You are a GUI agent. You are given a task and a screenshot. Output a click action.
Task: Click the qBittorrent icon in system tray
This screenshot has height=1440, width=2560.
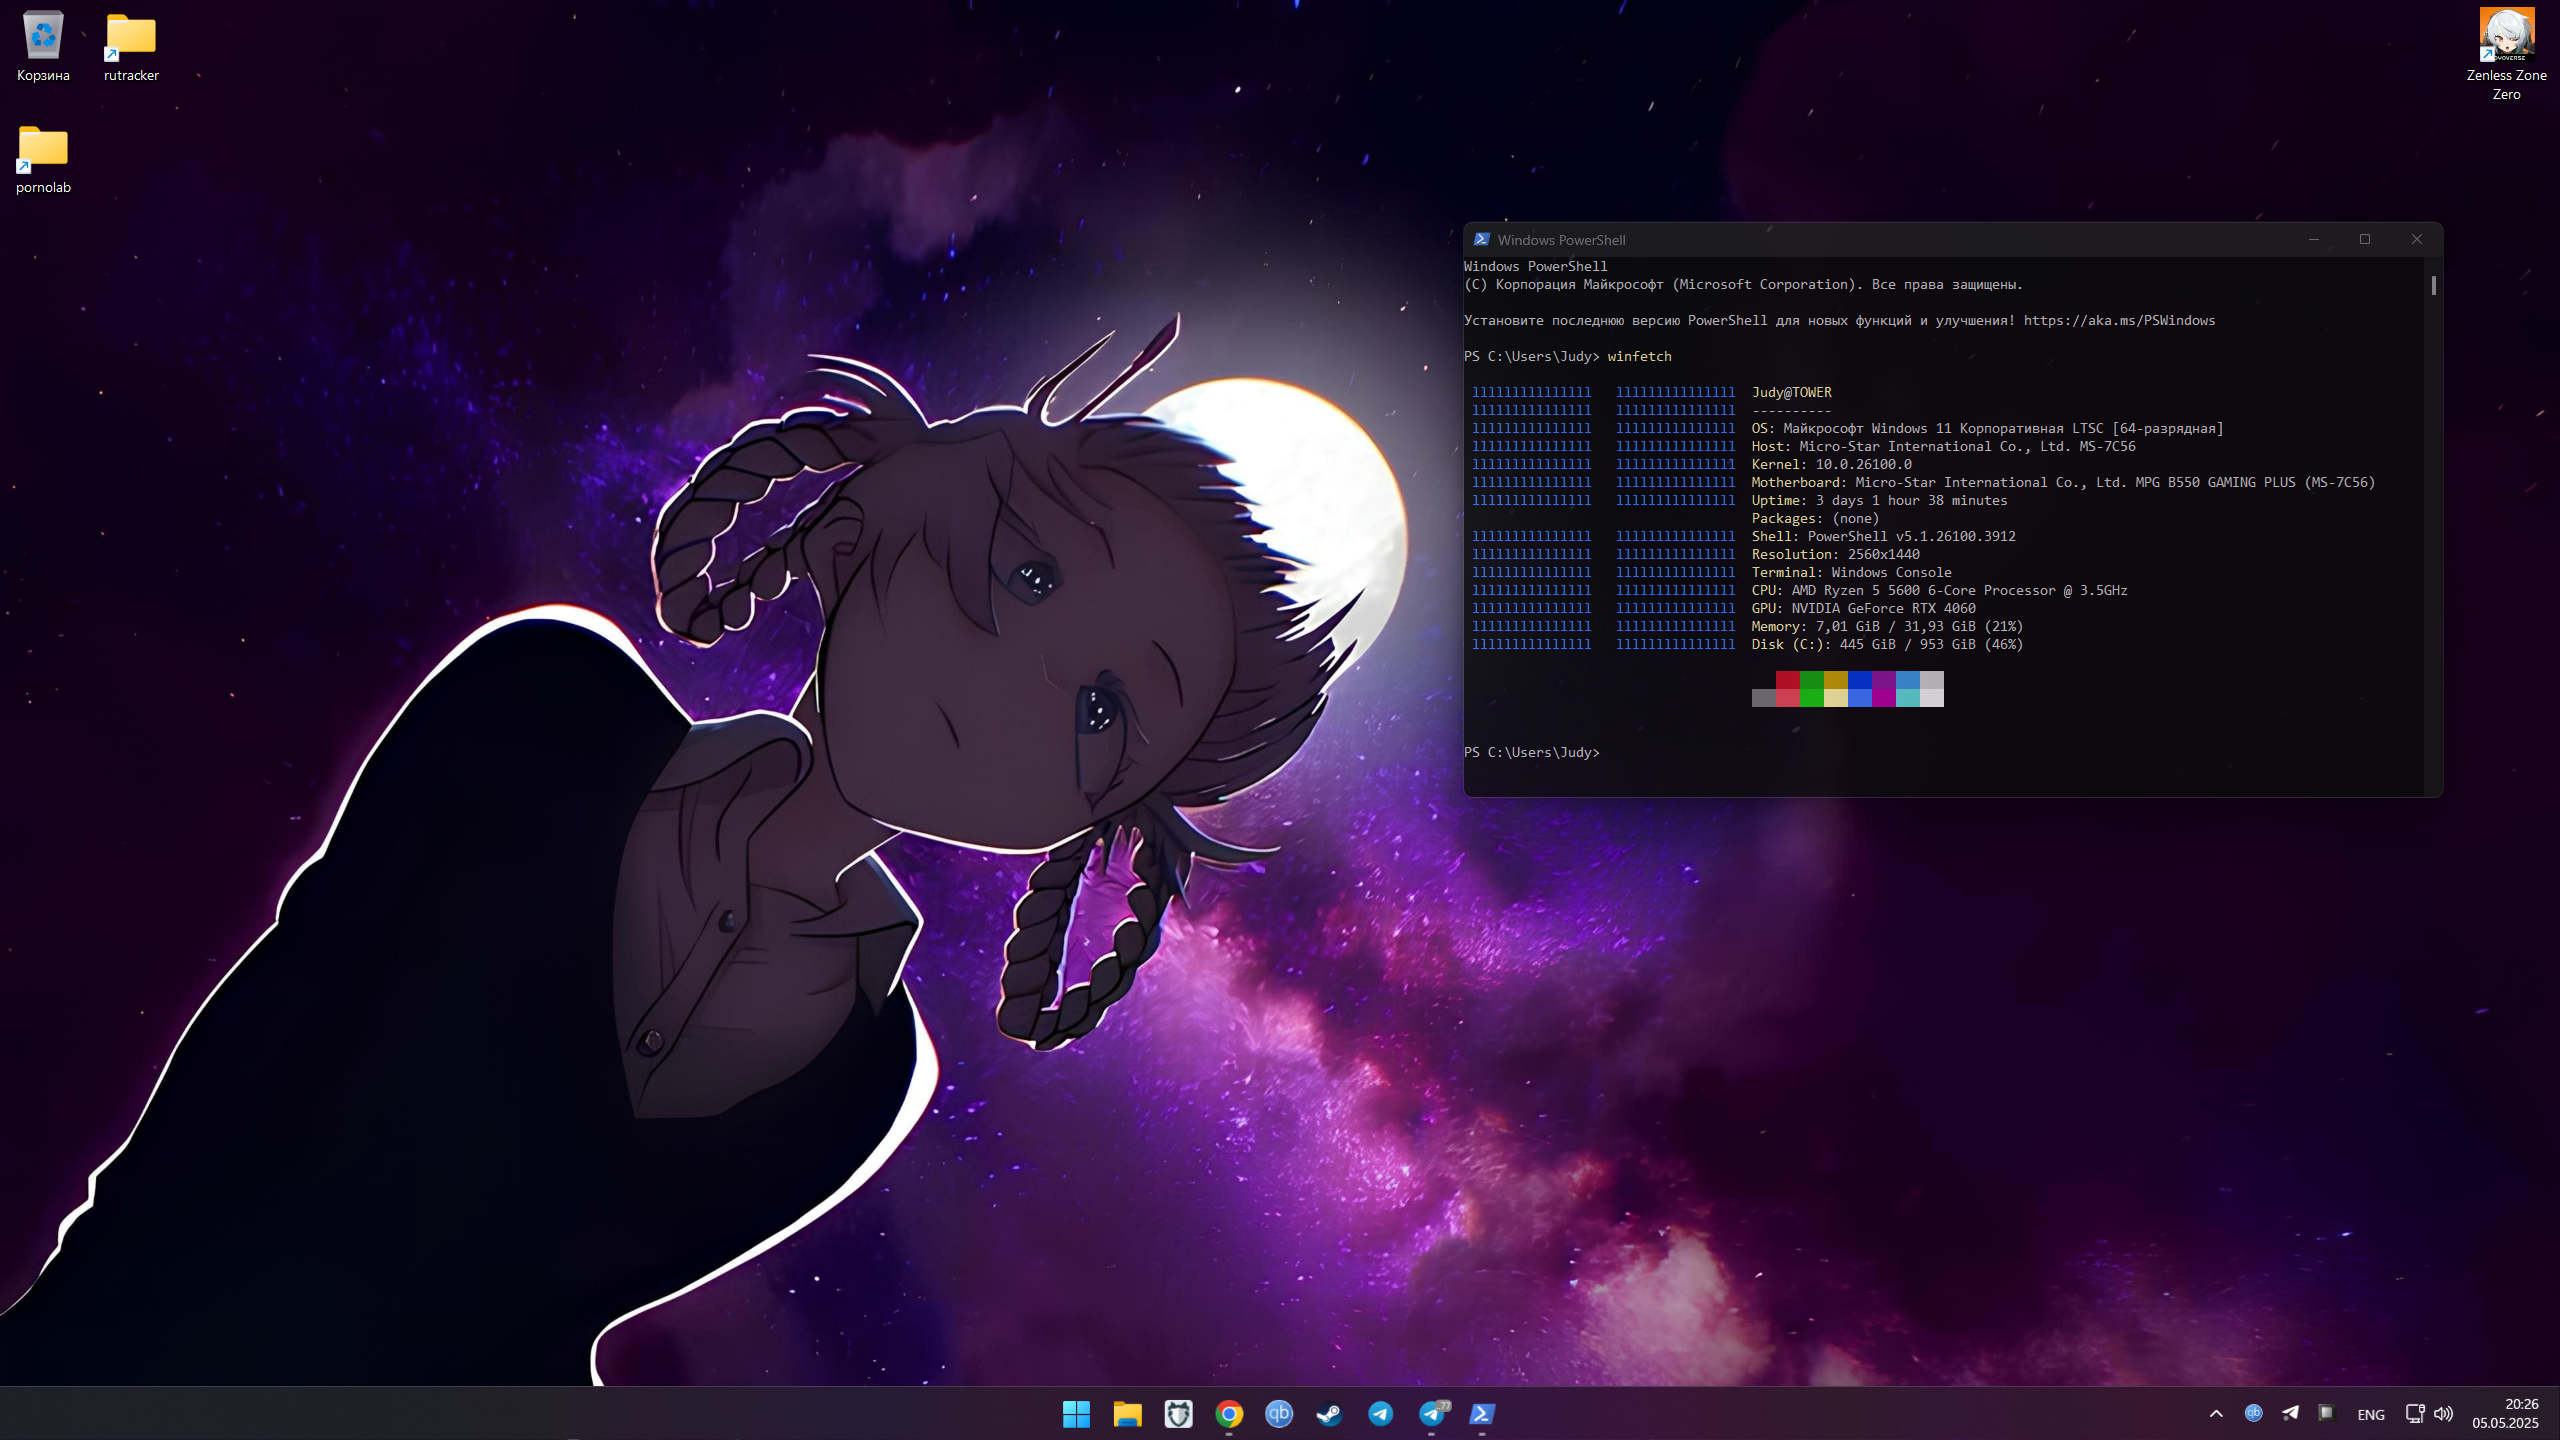[x=2253, y=1413]
